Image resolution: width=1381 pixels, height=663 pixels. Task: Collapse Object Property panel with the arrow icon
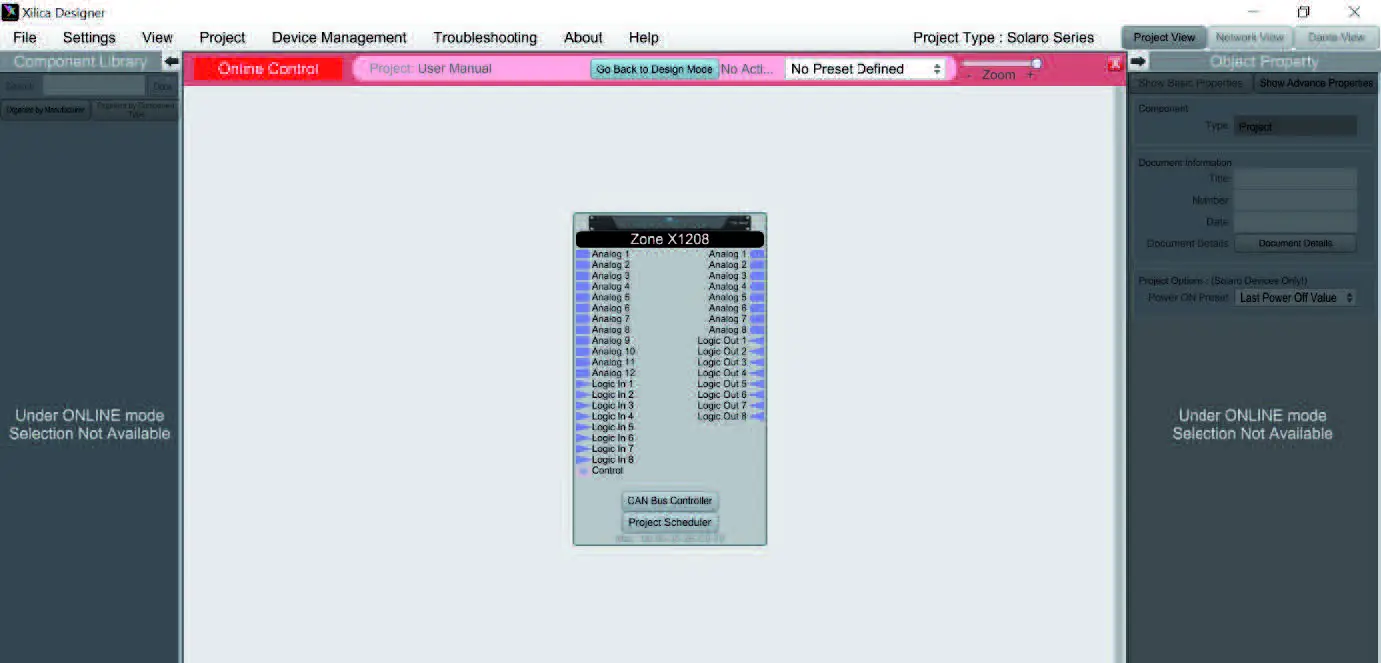1138,61
